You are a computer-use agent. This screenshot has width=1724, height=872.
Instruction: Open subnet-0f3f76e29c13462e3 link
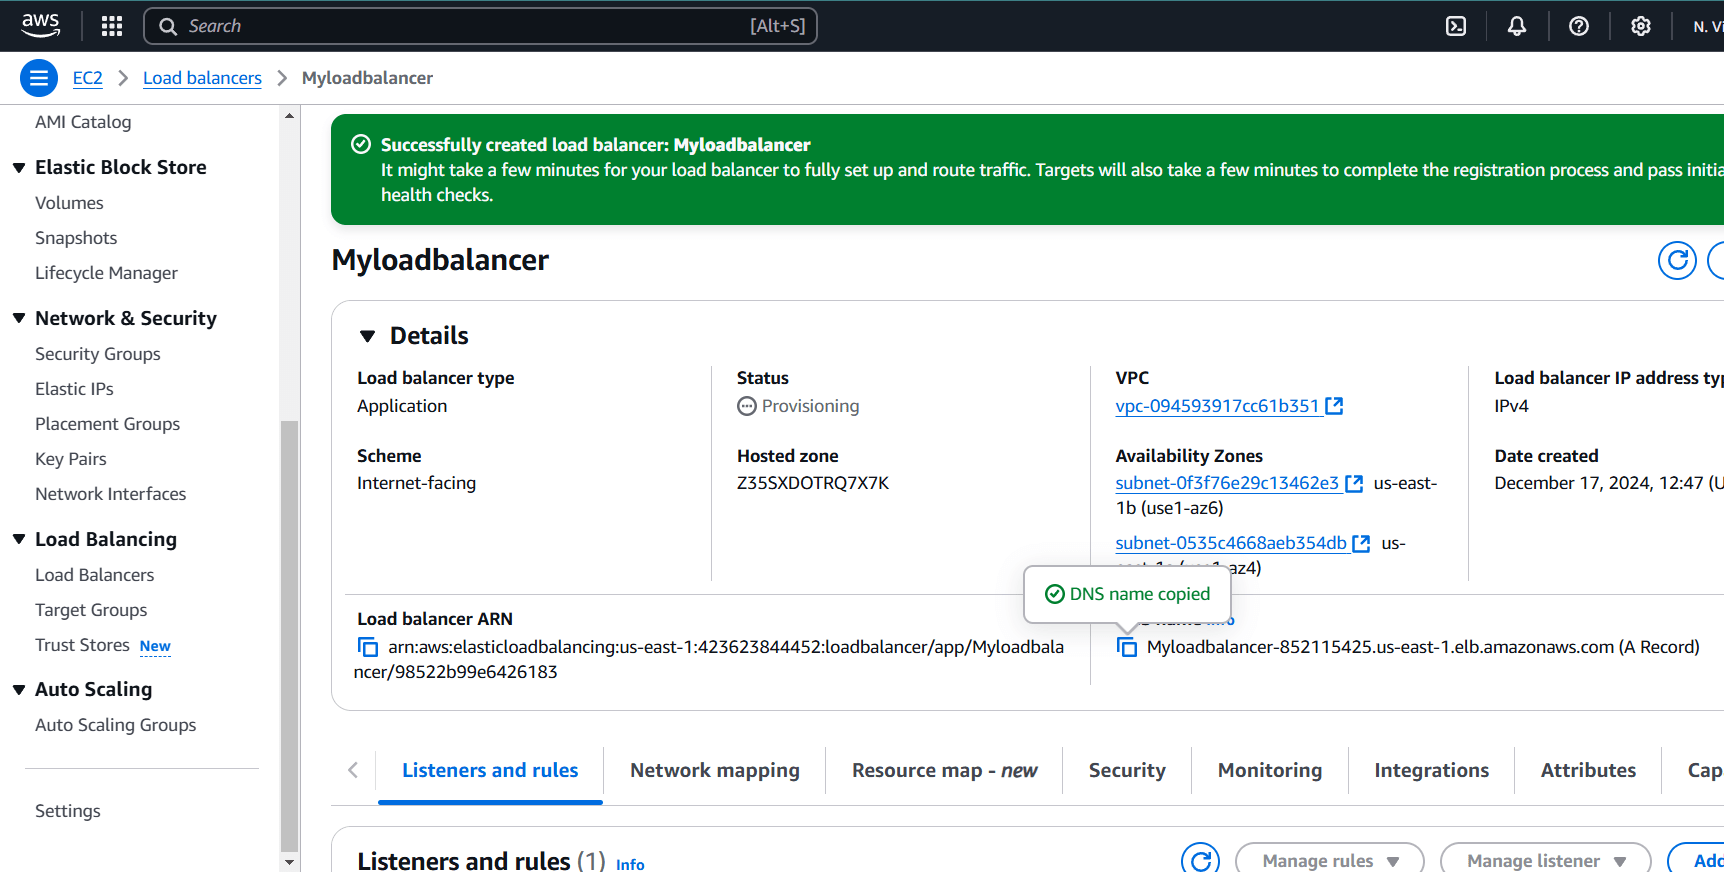1227,483
